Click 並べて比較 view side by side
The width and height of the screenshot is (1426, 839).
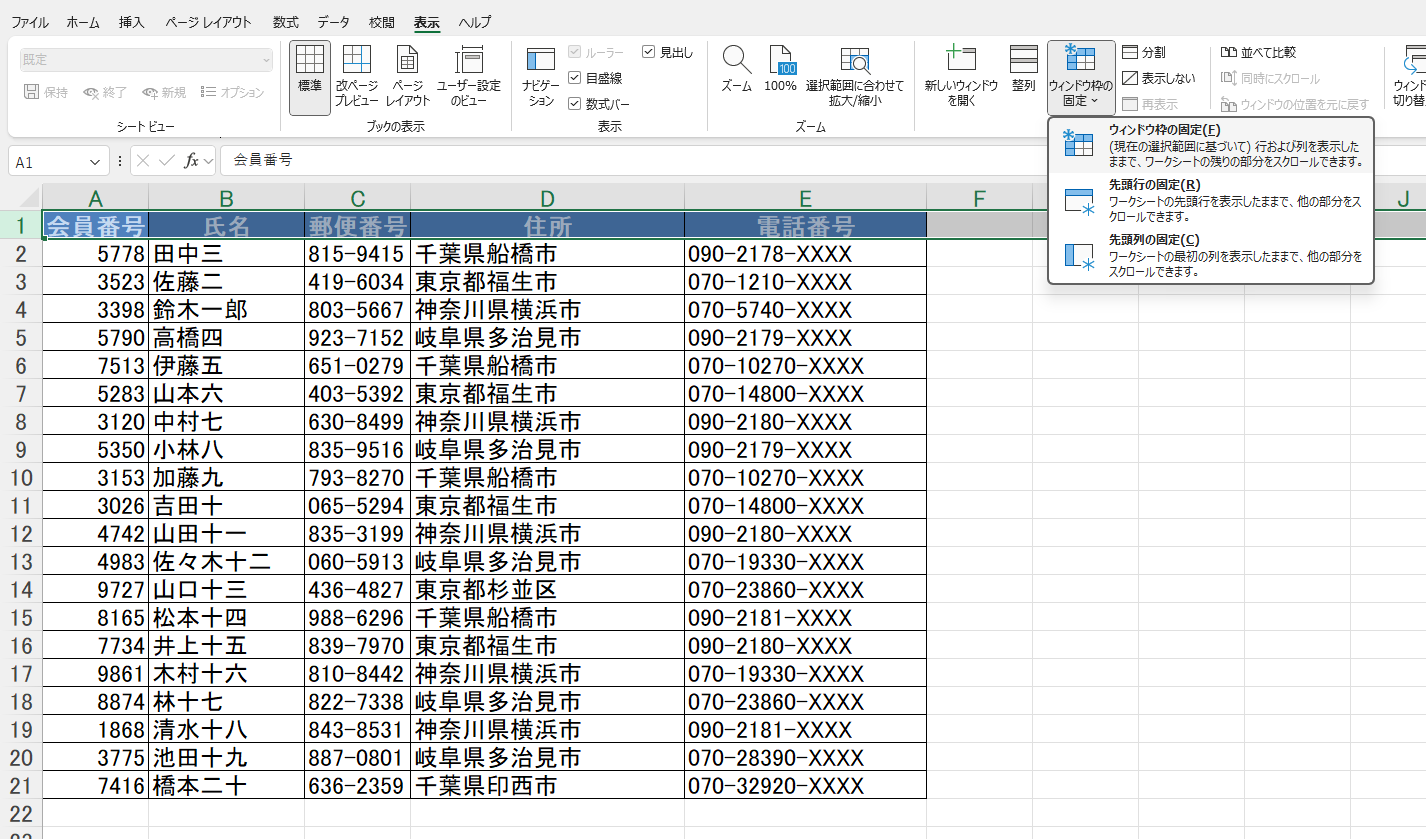[x=1258, y=52]
